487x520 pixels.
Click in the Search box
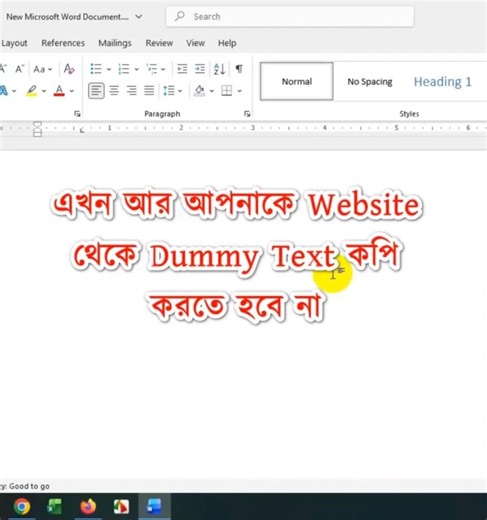(x=290, y=16)
